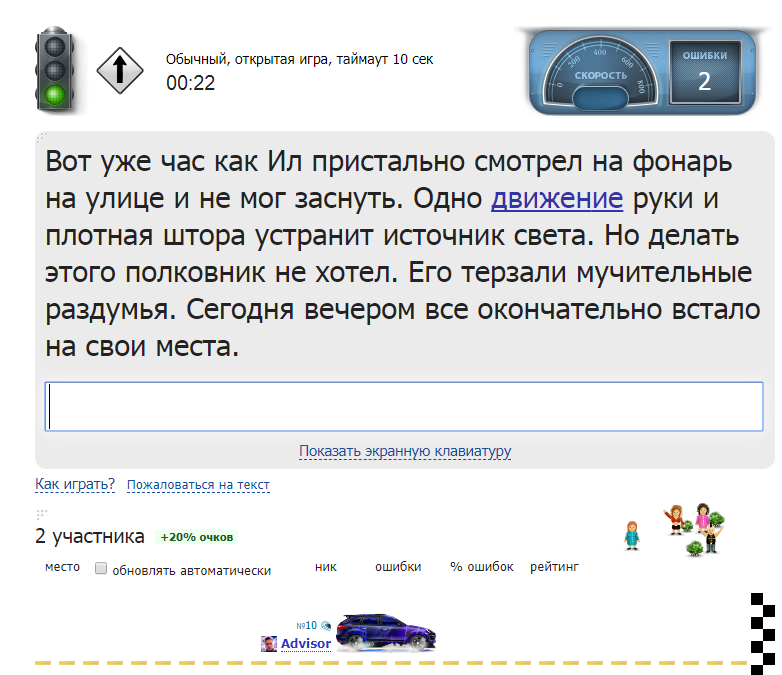
Task: Click the "2 участника" heading
Action: (90, 536)
